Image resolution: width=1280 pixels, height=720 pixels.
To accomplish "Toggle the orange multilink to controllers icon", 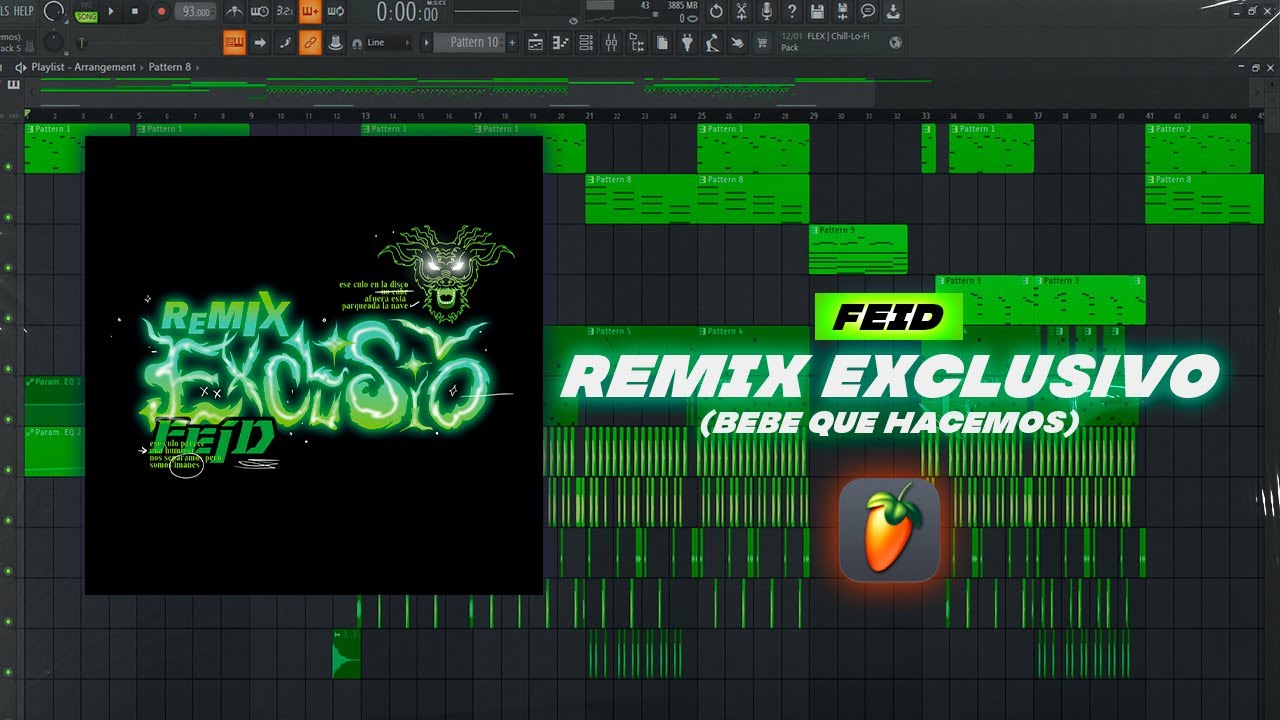I will point(310,43).
